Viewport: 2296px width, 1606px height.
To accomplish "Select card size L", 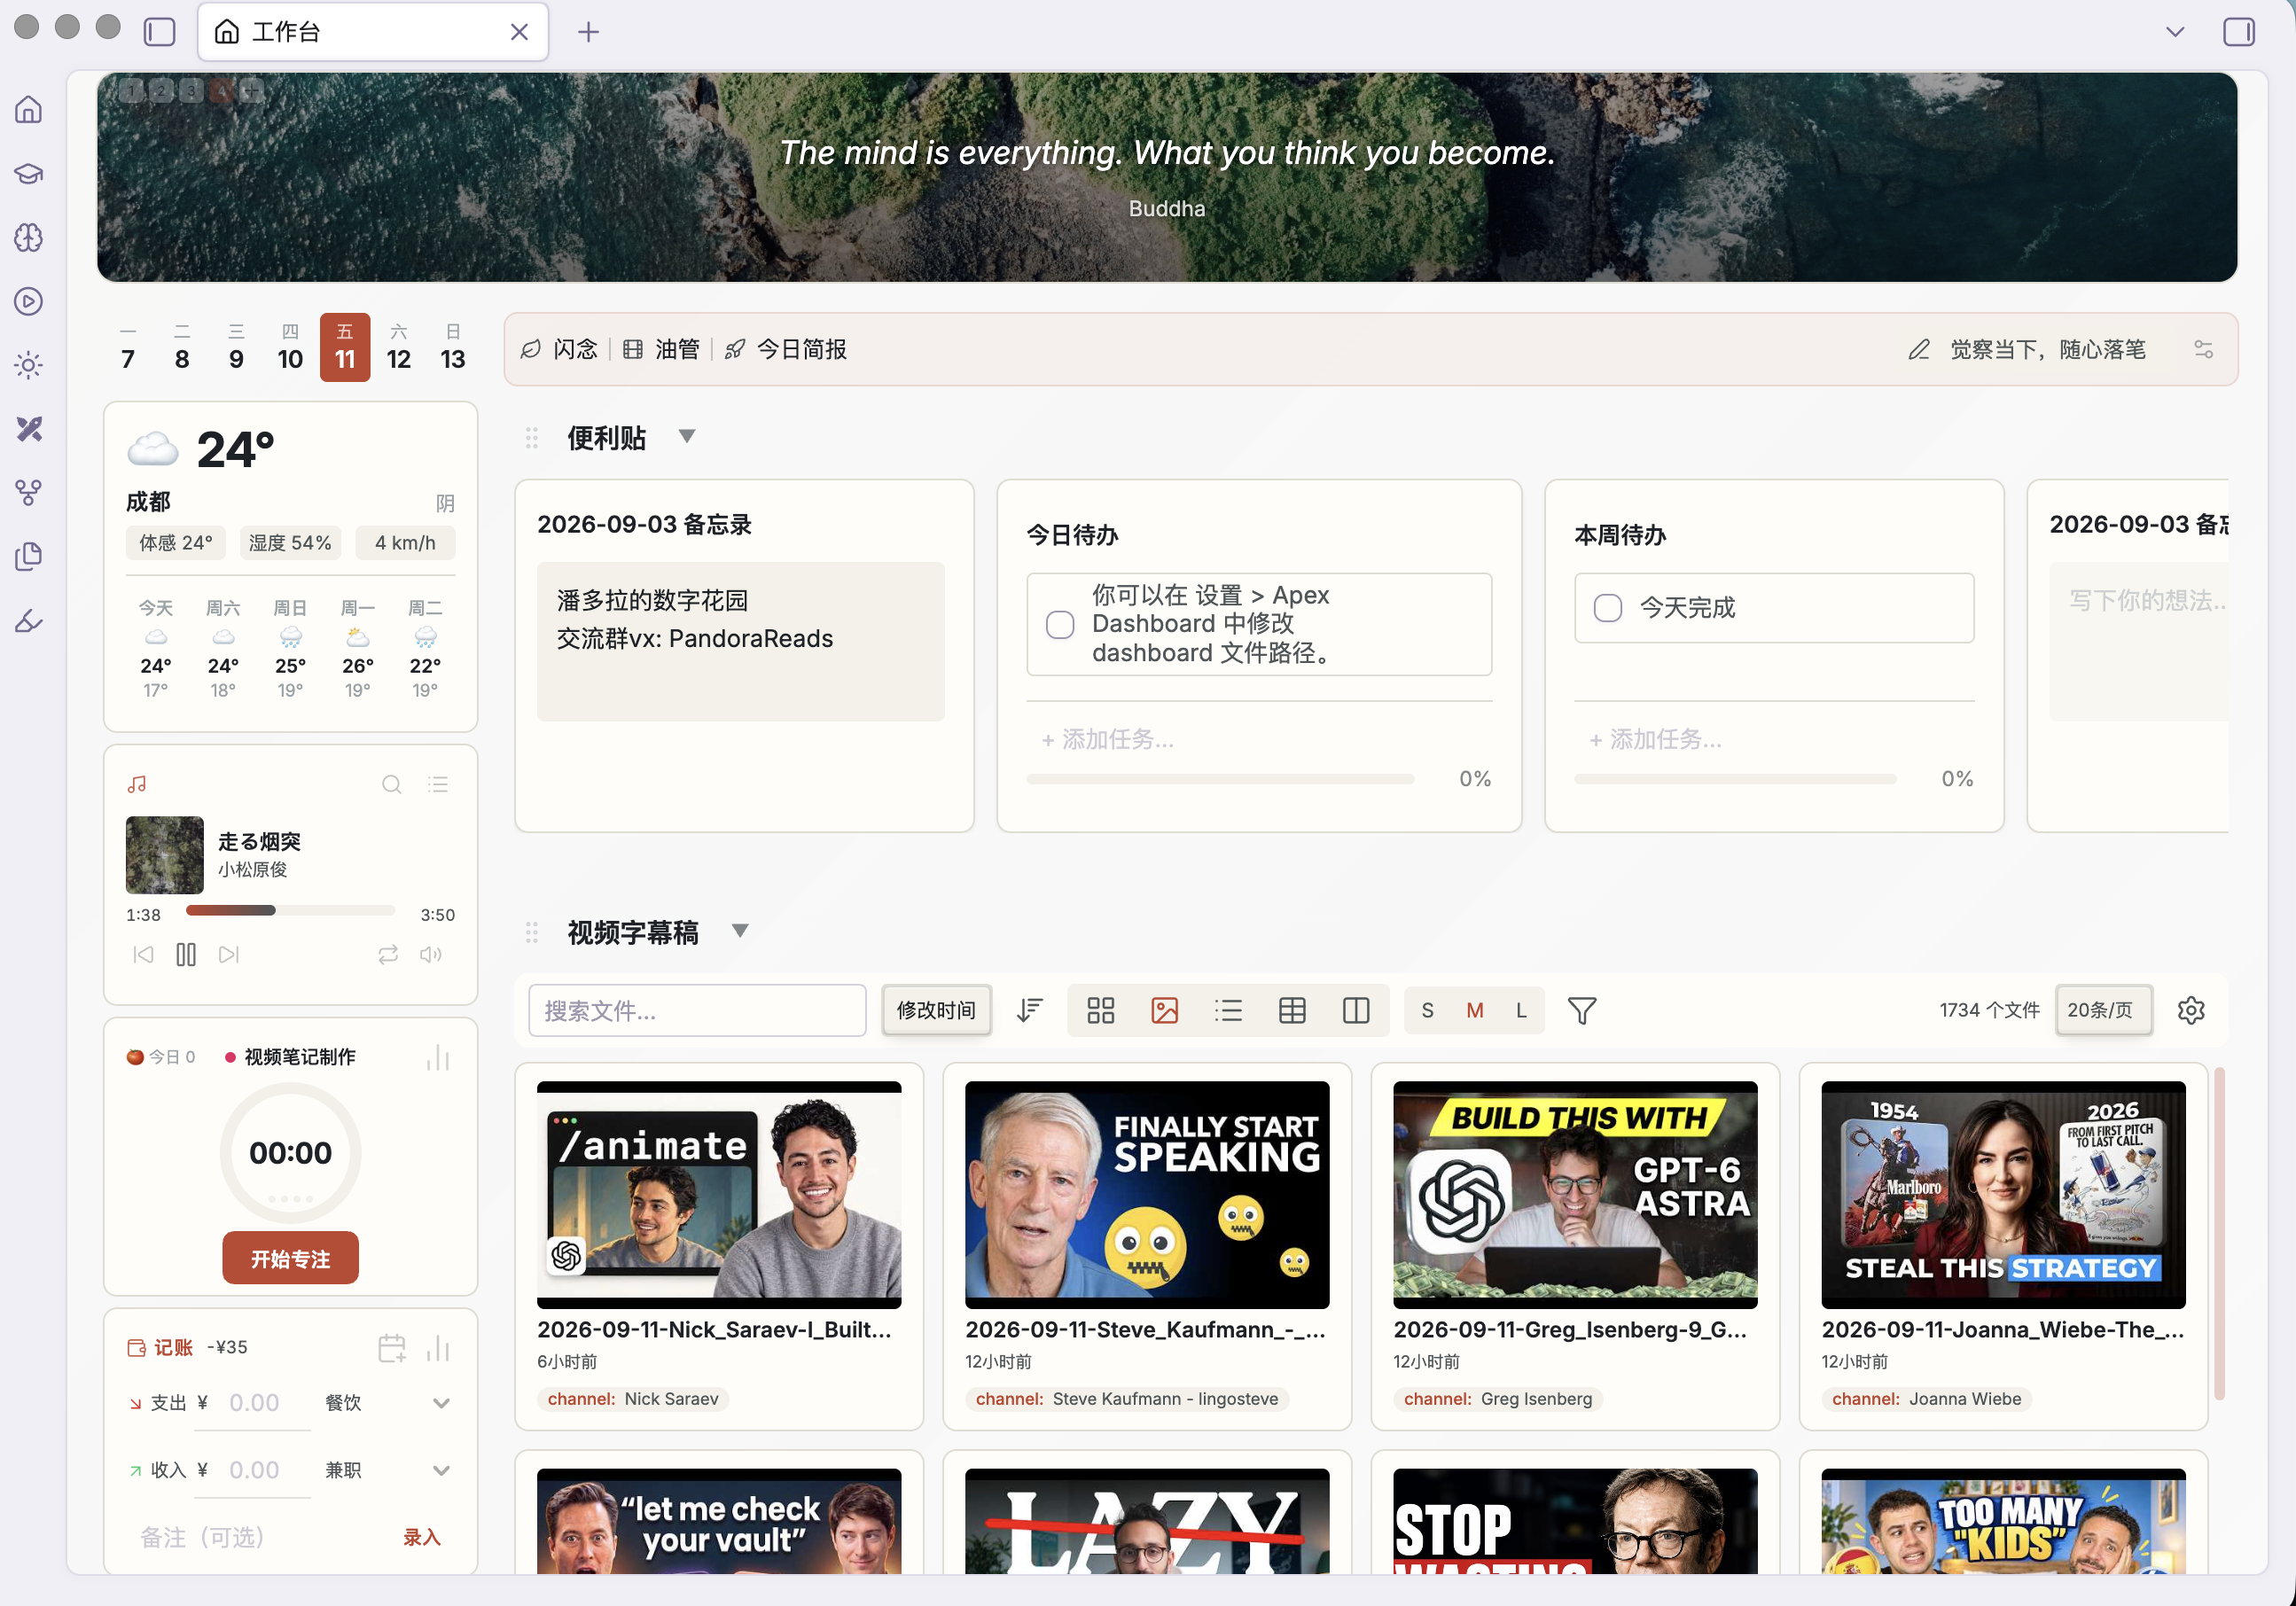I will (x=1521, y=1010).
